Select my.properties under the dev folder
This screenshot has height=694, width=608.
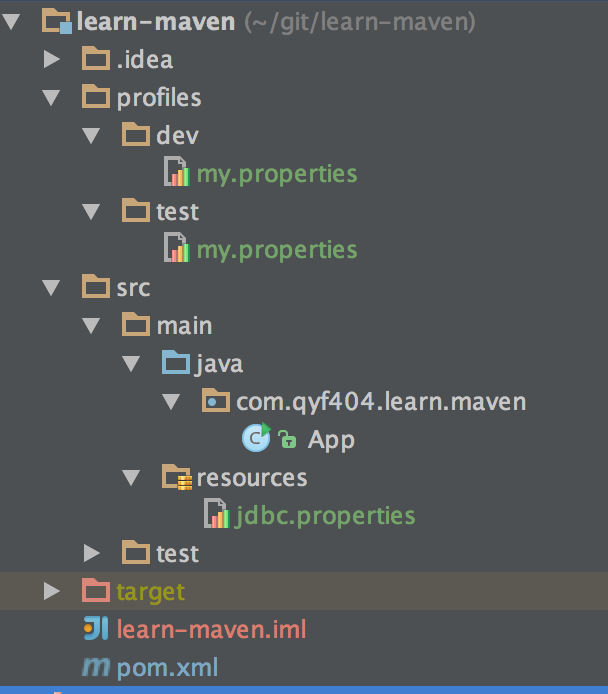click(277, 174)
